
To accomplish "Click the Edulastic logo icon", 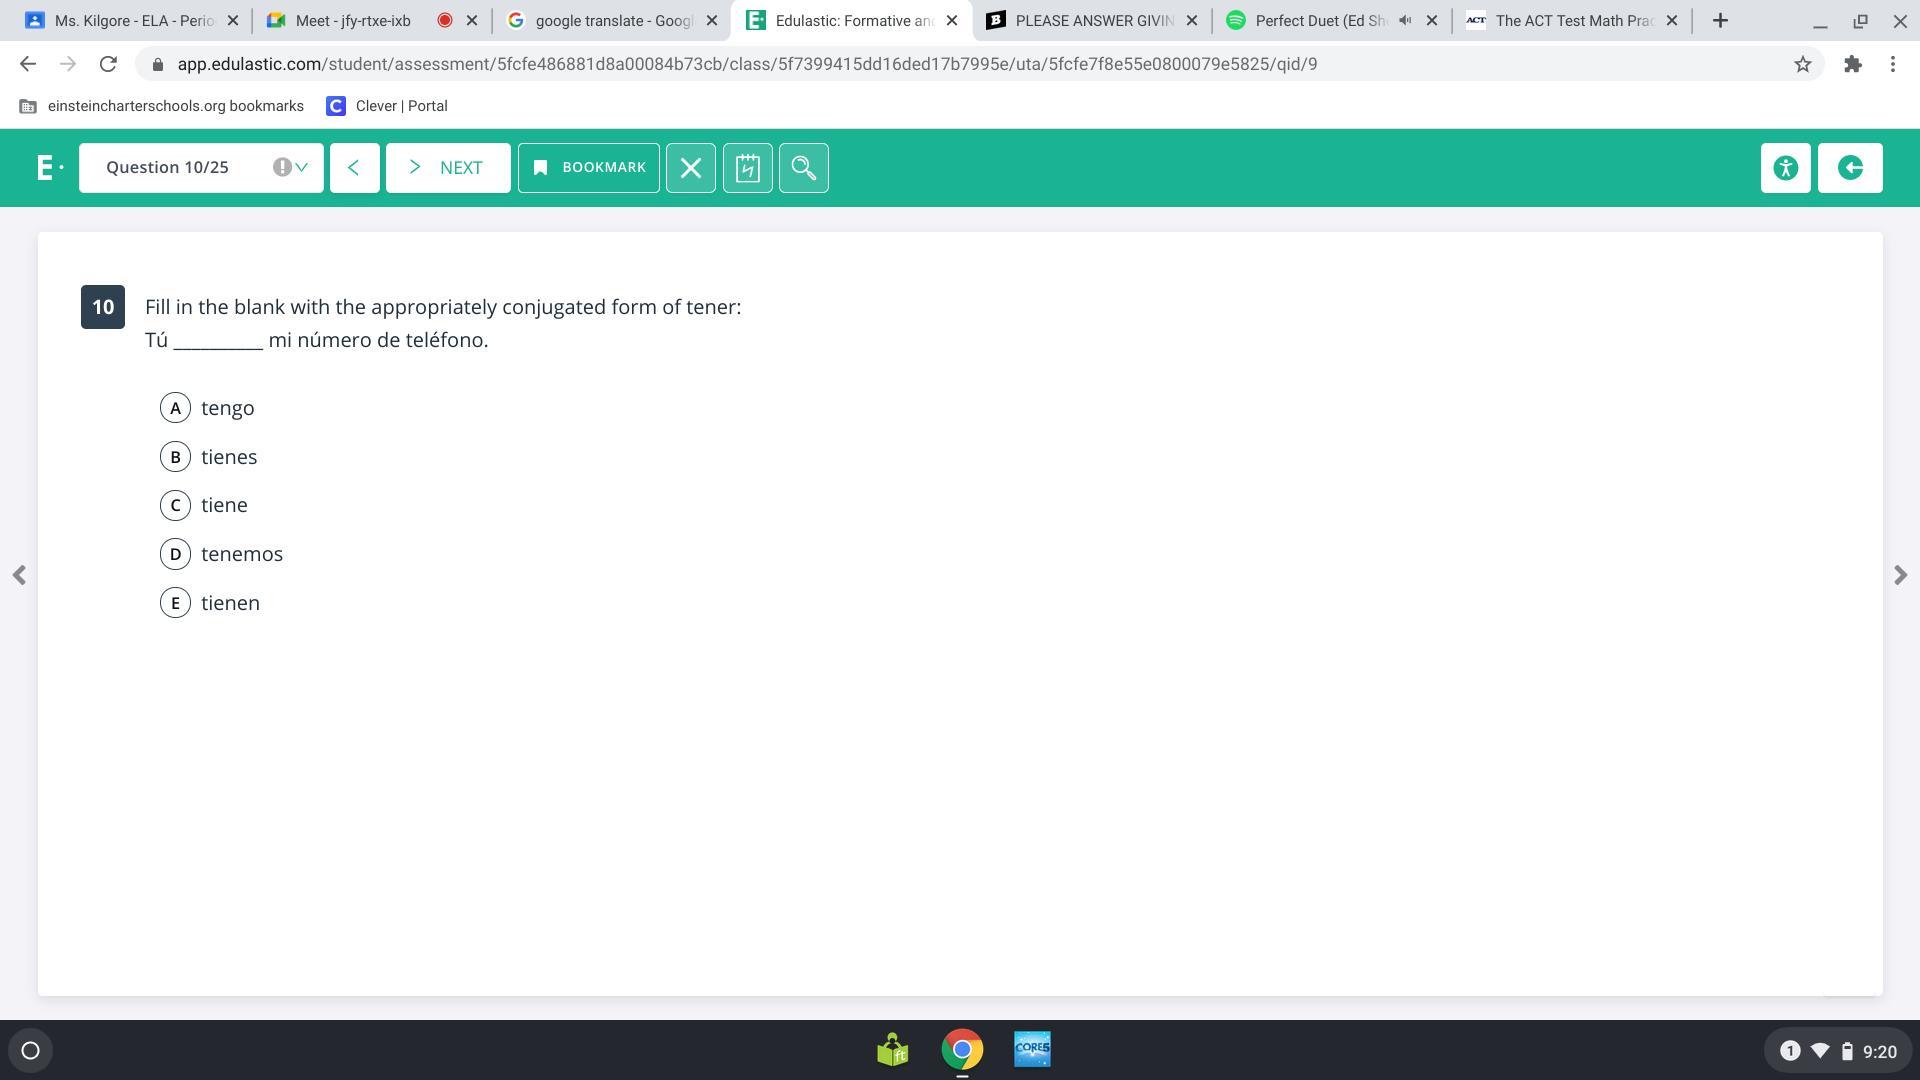I will point(47,168).
